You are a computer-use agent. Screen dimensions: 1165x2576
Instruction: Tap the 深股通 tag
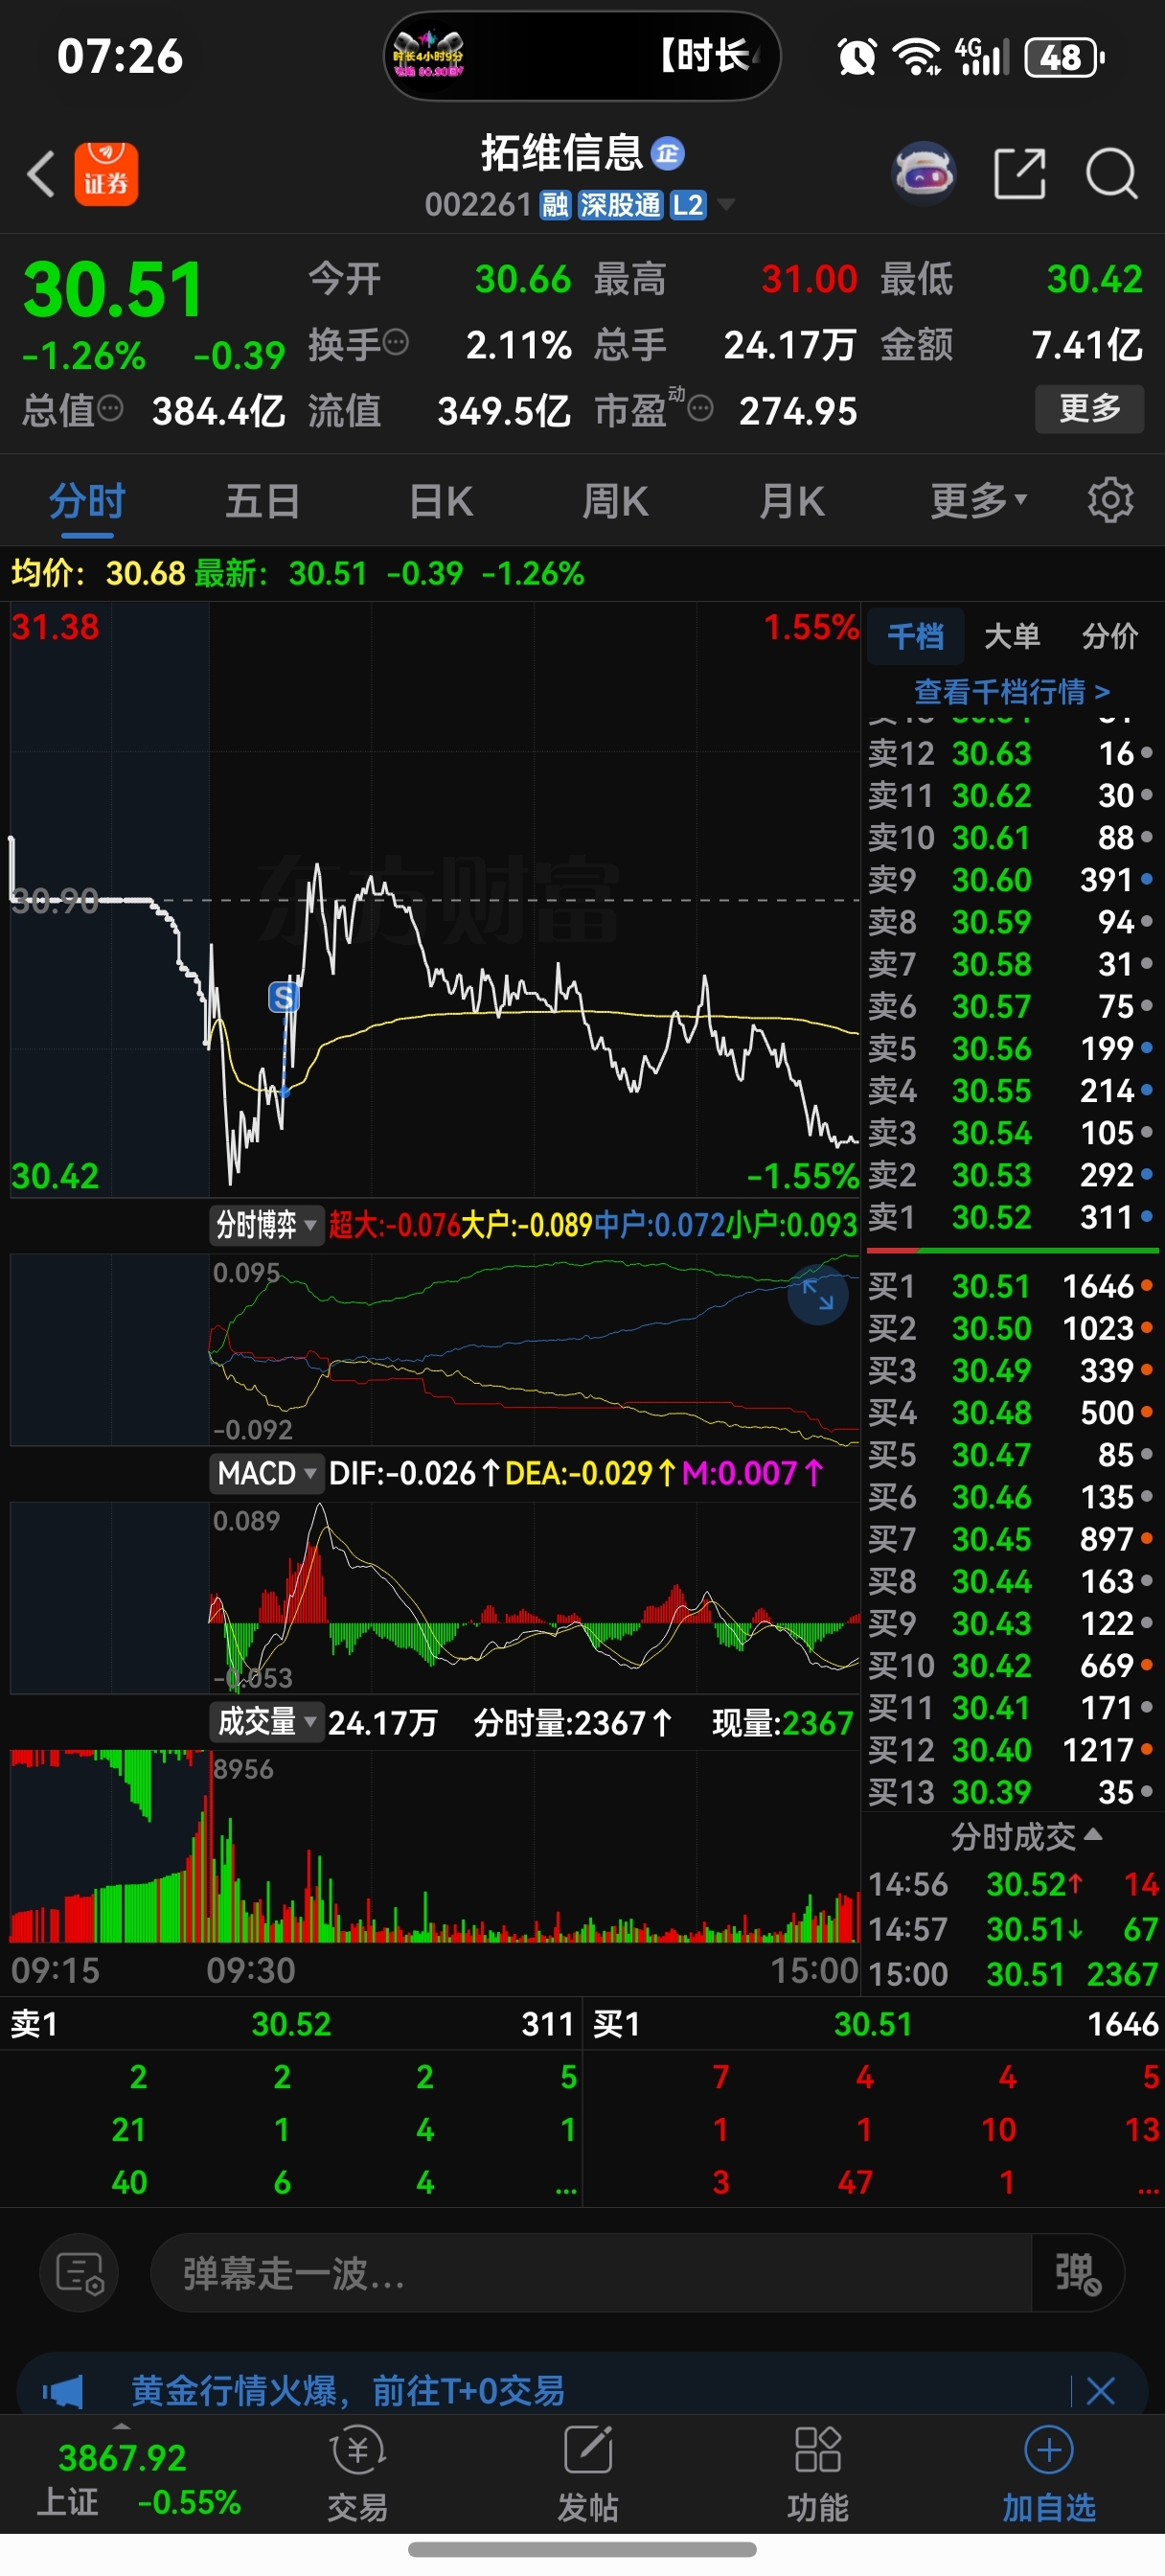point(620,205)
